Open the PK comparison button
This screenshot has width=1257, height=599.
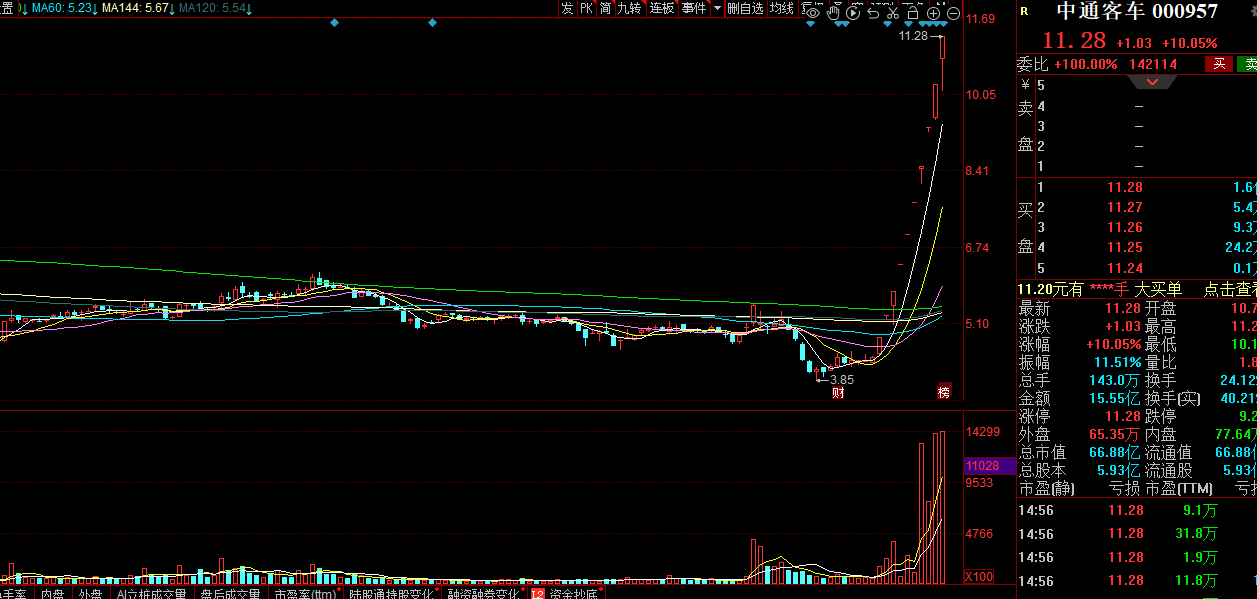[x=587, y=8]
